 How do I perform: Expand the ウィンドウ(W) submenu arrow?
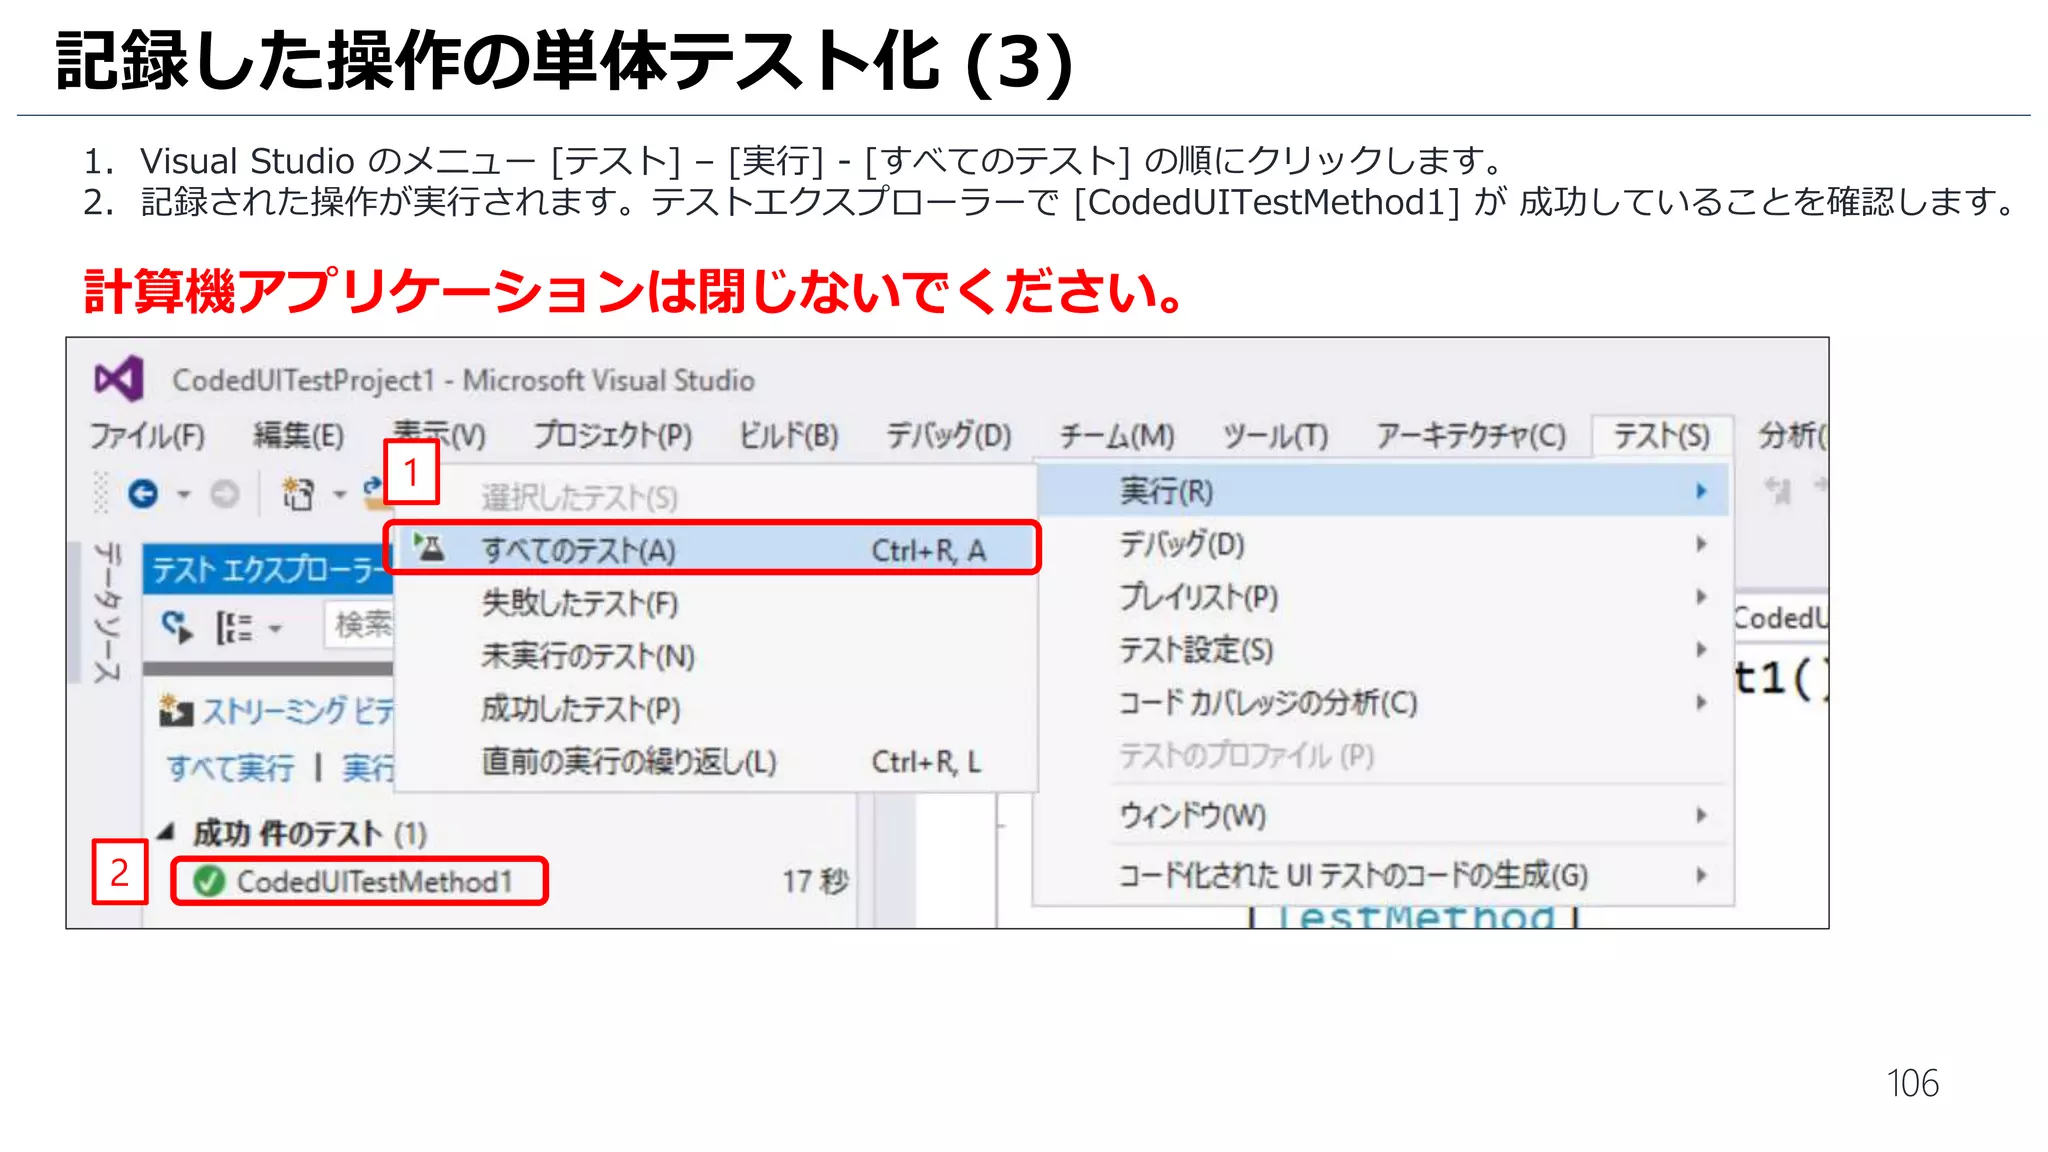pyautogui.click(x=1701, y=816)
